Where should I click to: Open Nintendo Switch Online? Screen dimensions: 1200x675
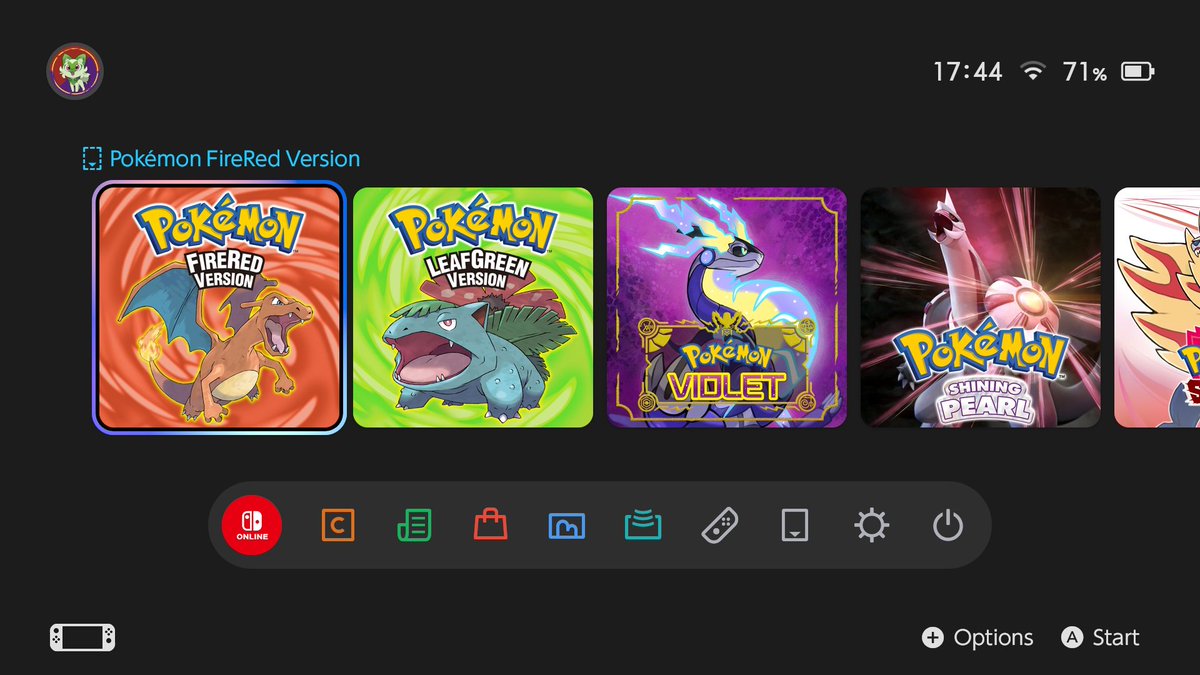(252, 525)
